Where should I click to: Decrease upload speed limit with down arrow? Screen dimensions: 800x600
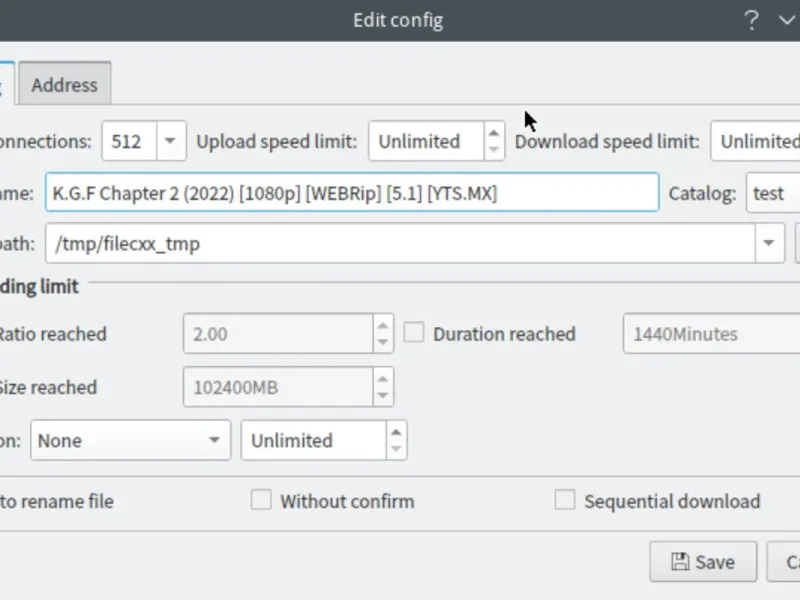[494, 150]
